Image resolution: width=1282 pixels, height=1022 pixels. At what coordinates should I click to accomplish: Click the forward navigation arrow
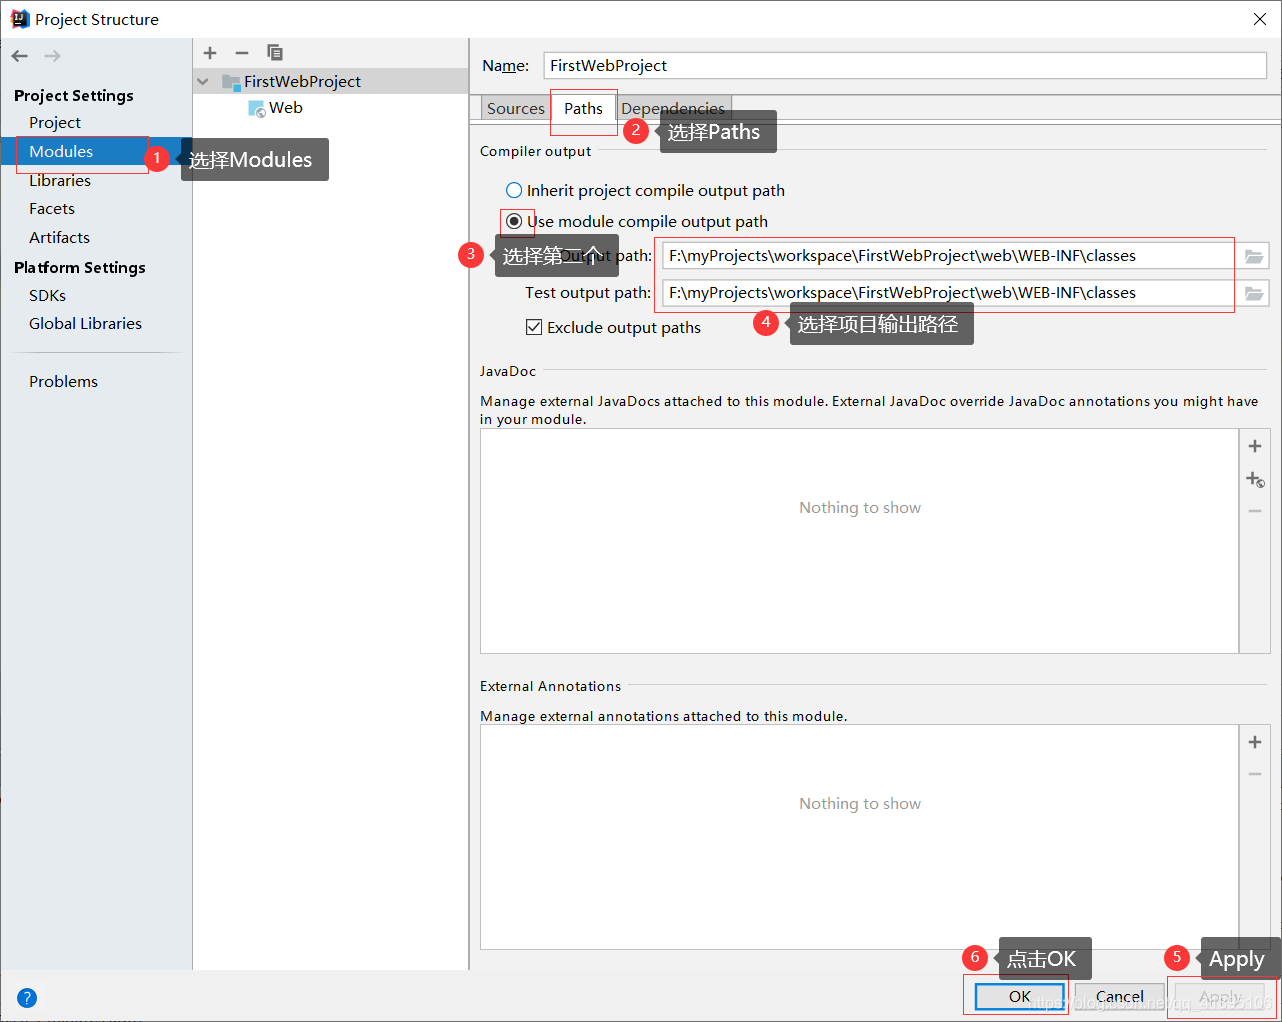coord(52,56)
